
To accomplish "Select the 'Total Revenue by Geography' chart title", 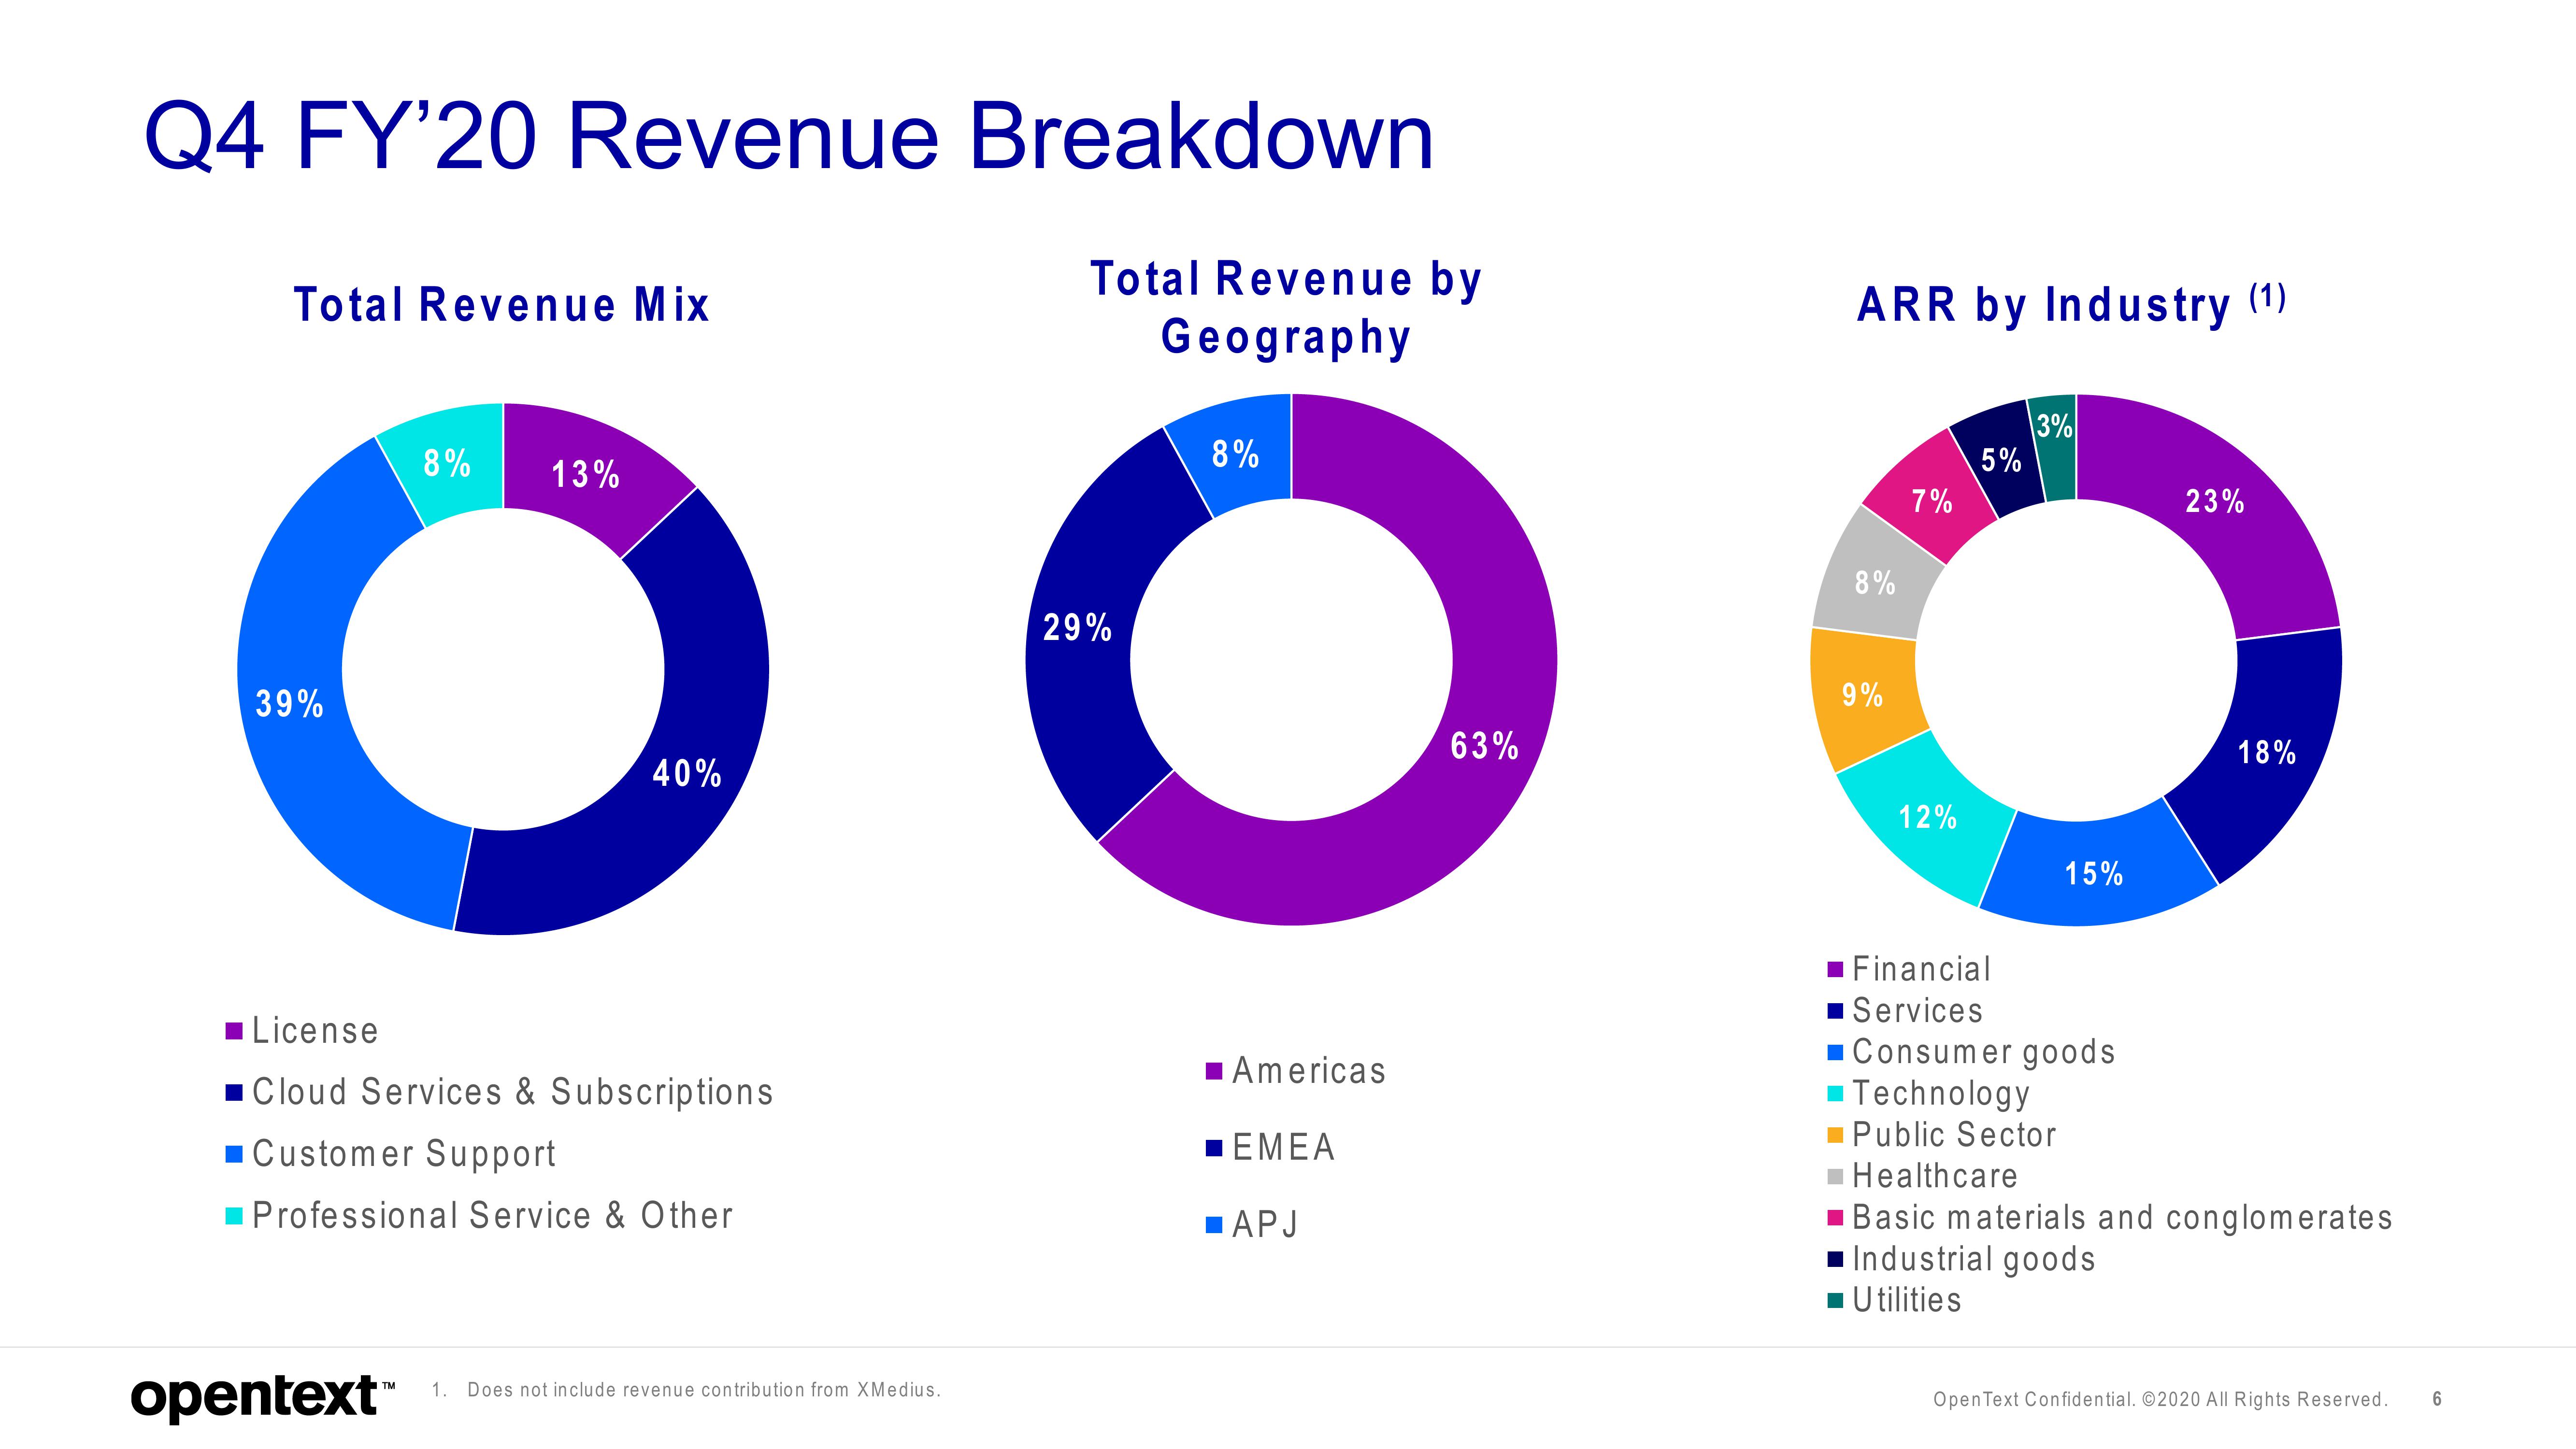I will point(1286,307).
